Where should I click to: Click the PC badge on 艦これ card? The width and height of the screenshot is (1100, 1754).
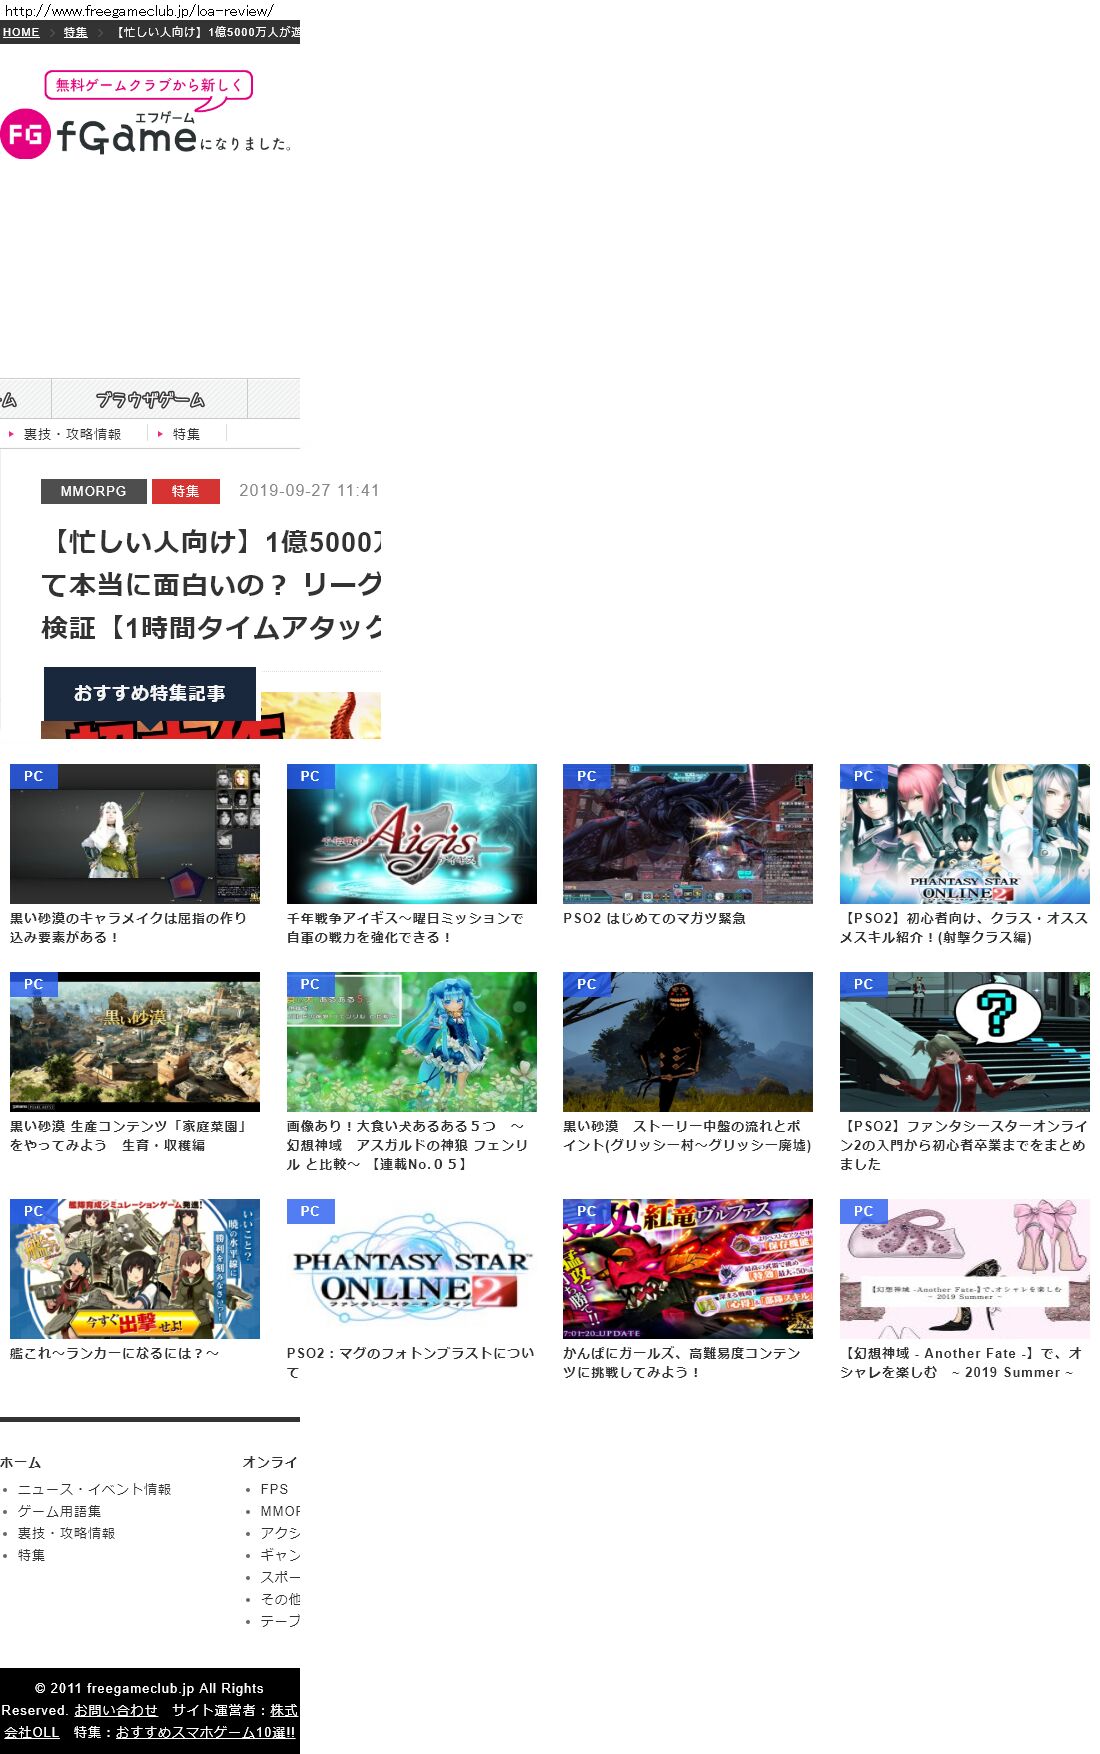[33, 1211]
